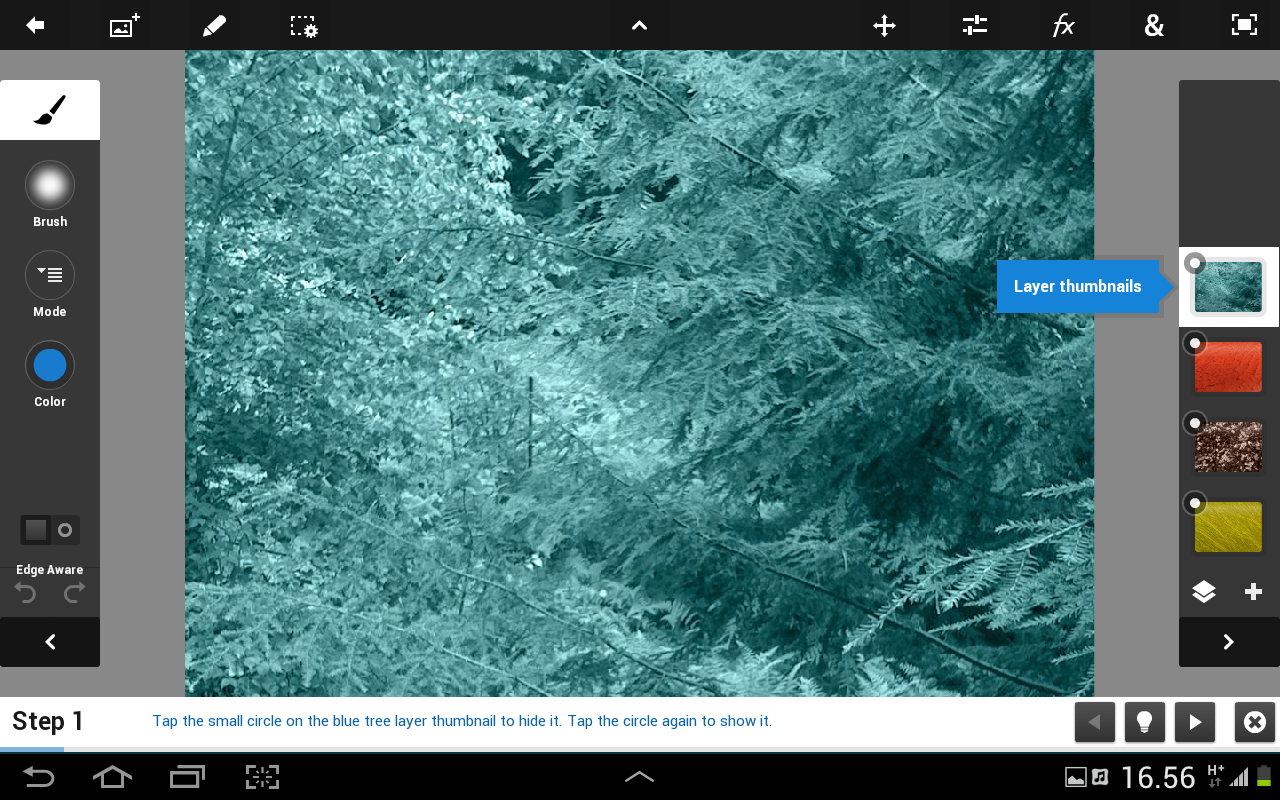1280x800 pixels.
Task: Select the Move transform tool
Action: click(884, 25)
